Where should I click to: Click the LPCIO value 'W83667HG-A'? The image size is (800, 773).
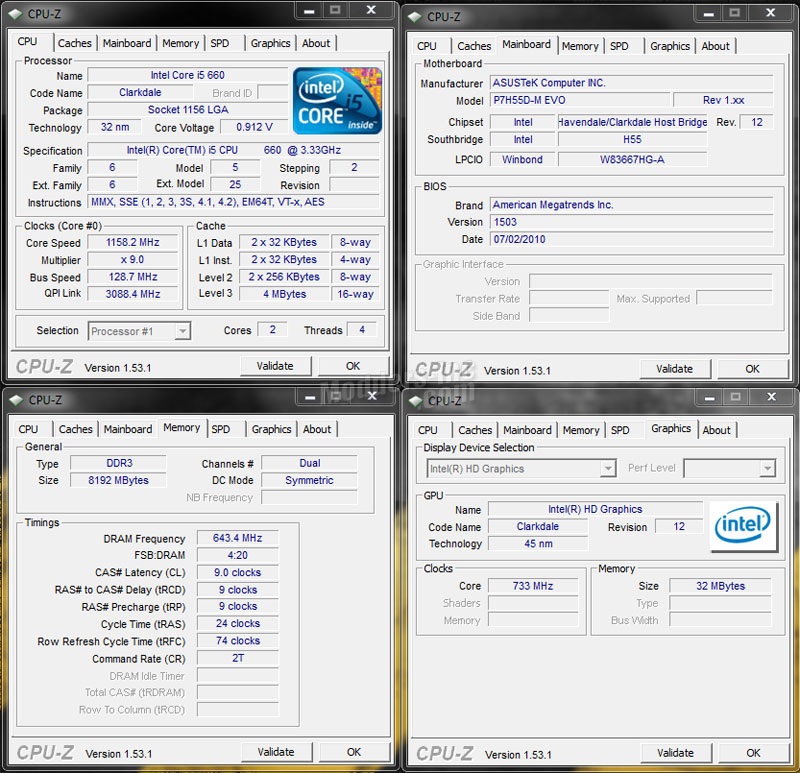click(633, 160)
